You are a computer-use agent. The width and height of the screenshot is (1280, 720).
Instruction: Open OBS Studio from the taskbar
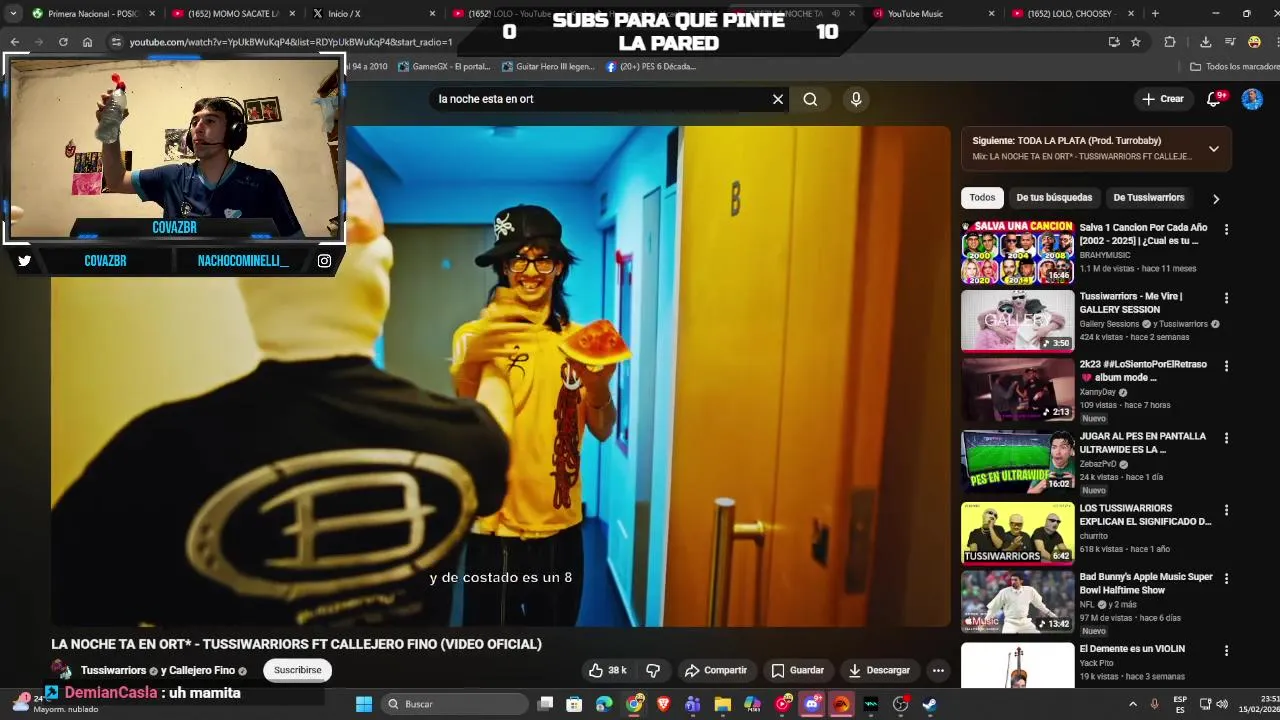[x=900, y=704]
